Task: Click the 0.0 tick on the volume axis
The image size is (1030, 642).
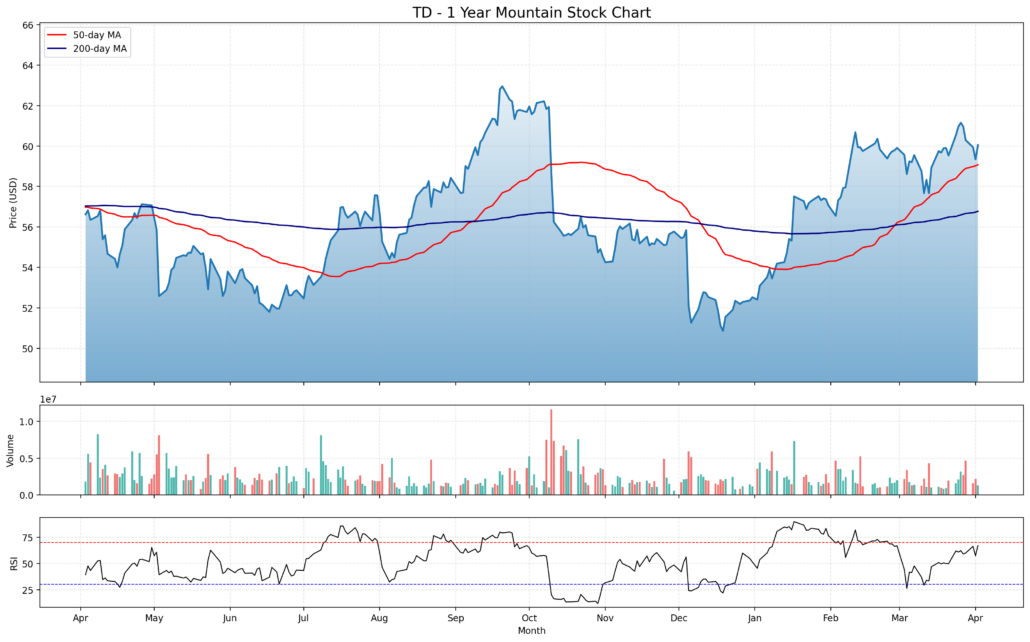Action: tap(26, 495)
